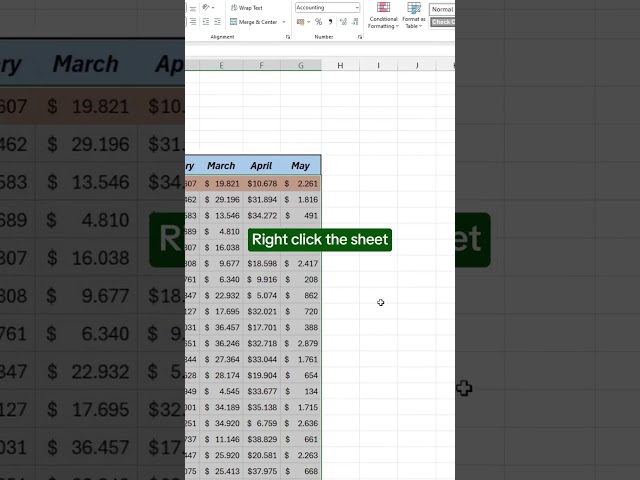Open the Orientation dropdown arrow
640x480 pixels.
213,8
